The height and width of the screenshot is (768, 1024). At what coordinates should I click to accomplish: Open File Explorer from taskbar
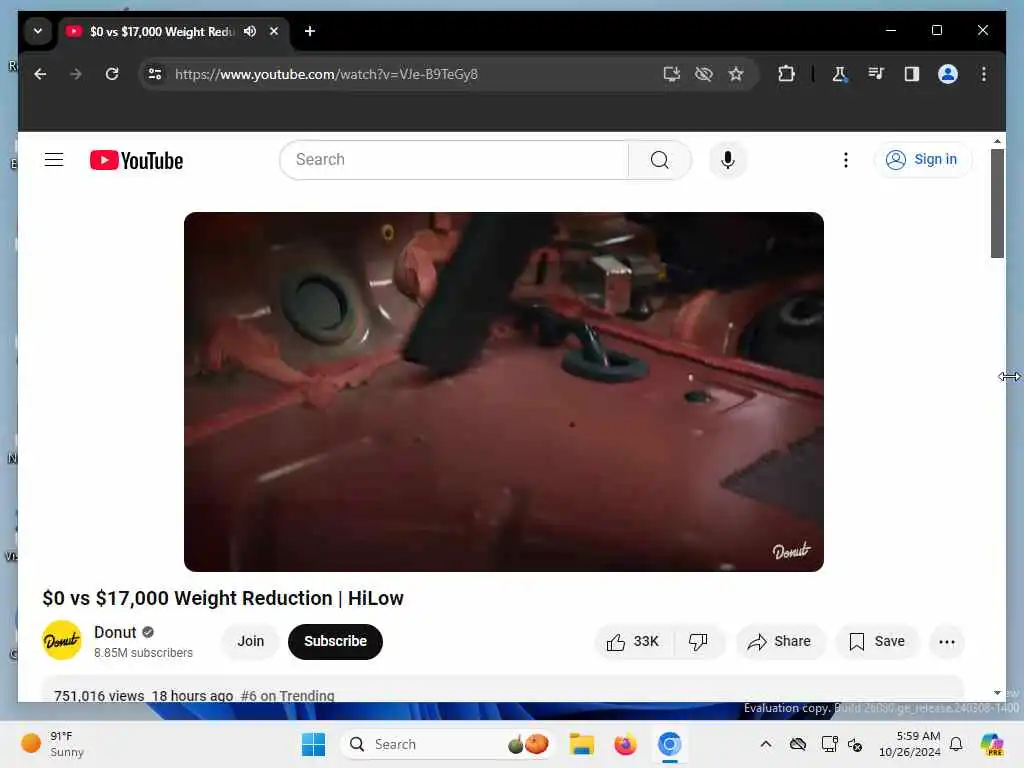click(581, 744)
